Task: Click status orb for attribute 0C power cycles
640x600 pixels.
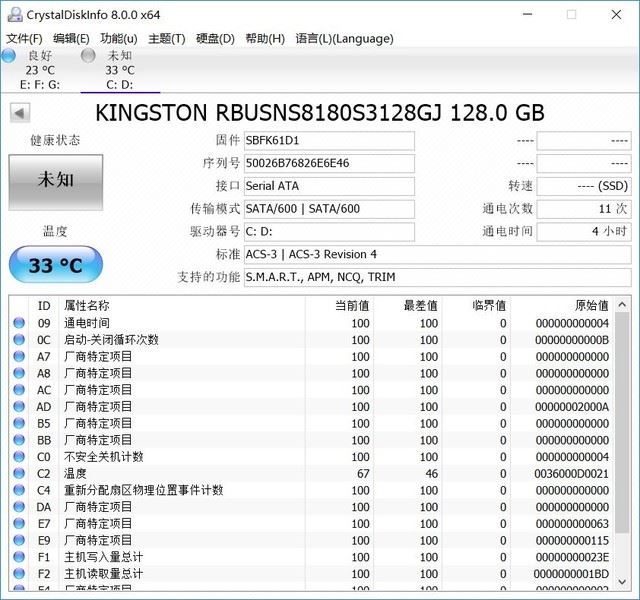Action: [x=19, y=340]
